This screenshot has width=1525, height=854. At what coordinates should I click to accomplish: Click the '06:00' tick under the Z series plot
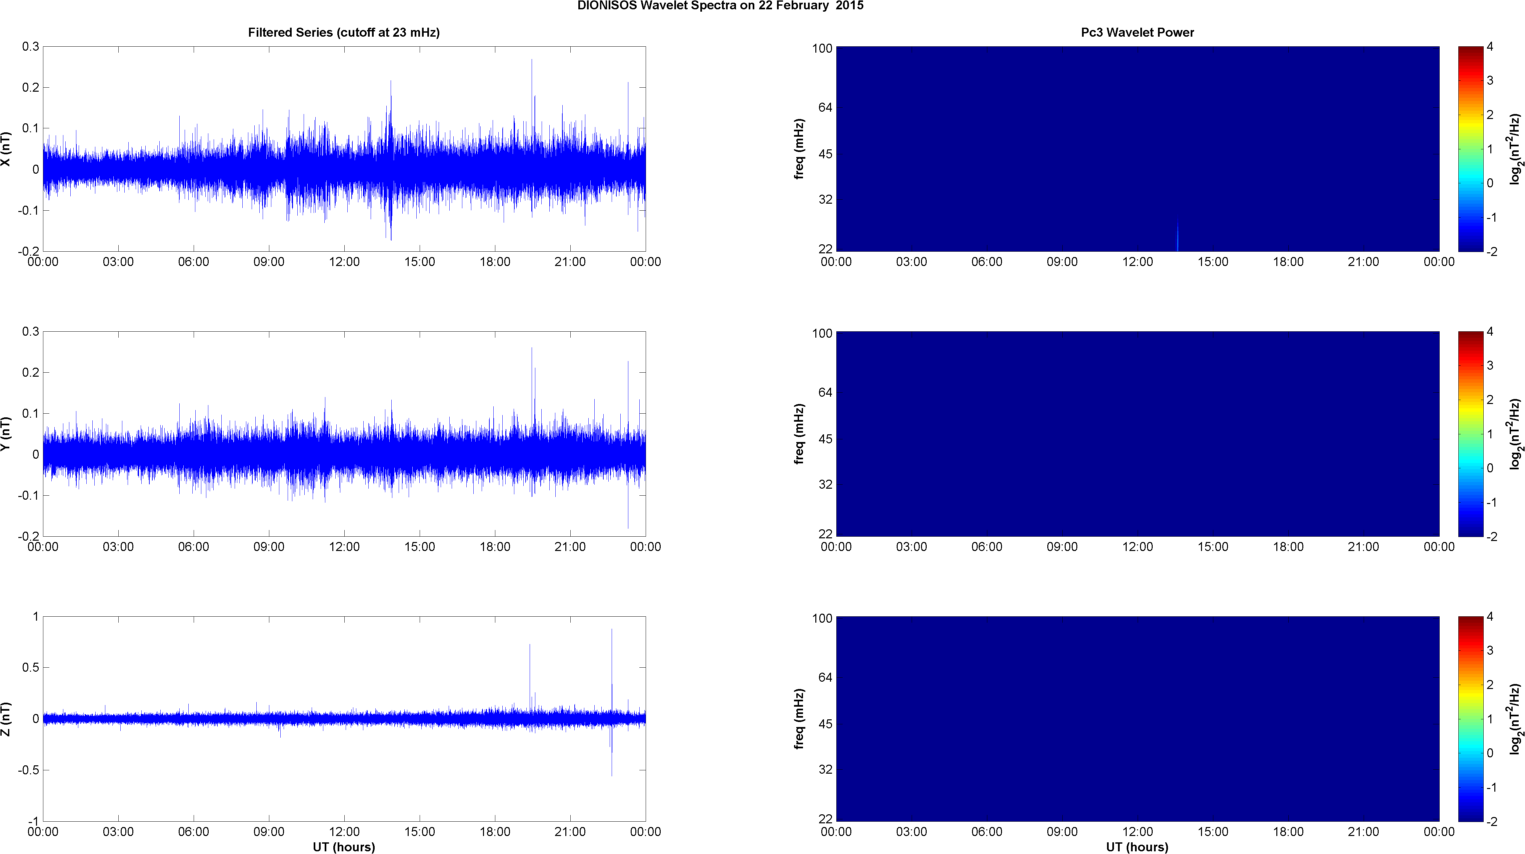point(193,832)
